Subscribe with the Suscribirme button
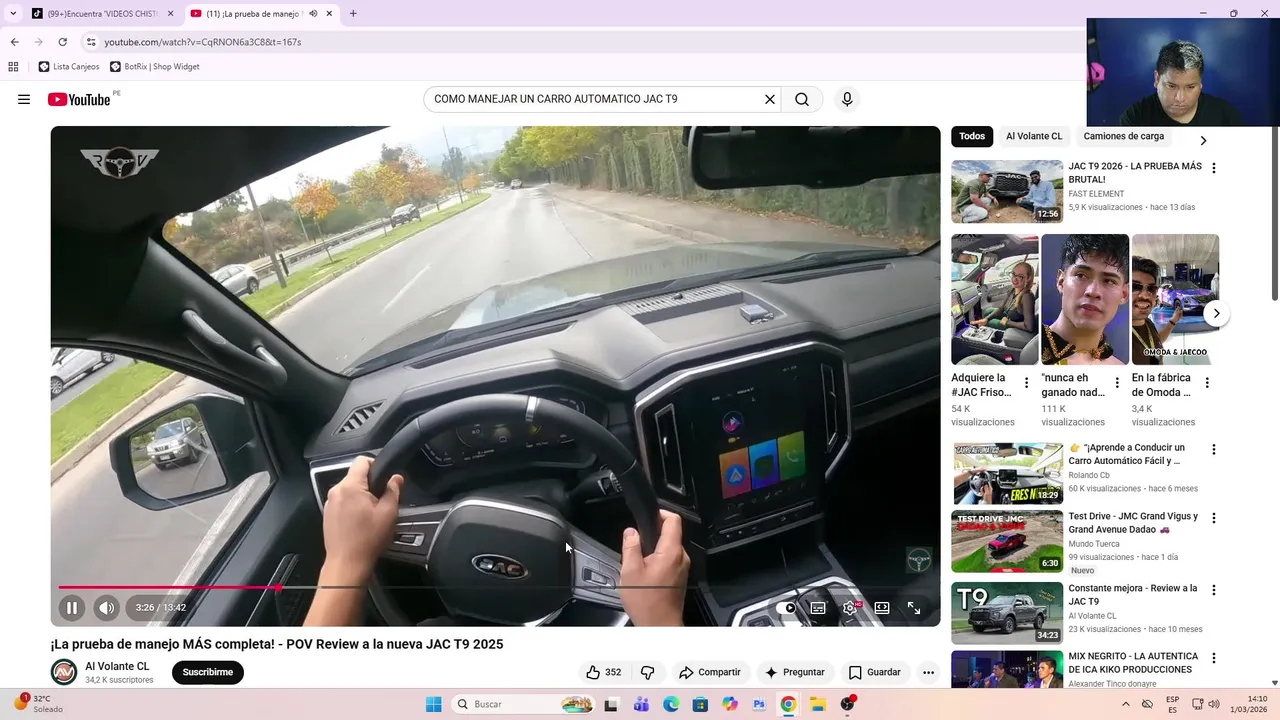This screenshot has height=720, width=1280. point(208,672)
